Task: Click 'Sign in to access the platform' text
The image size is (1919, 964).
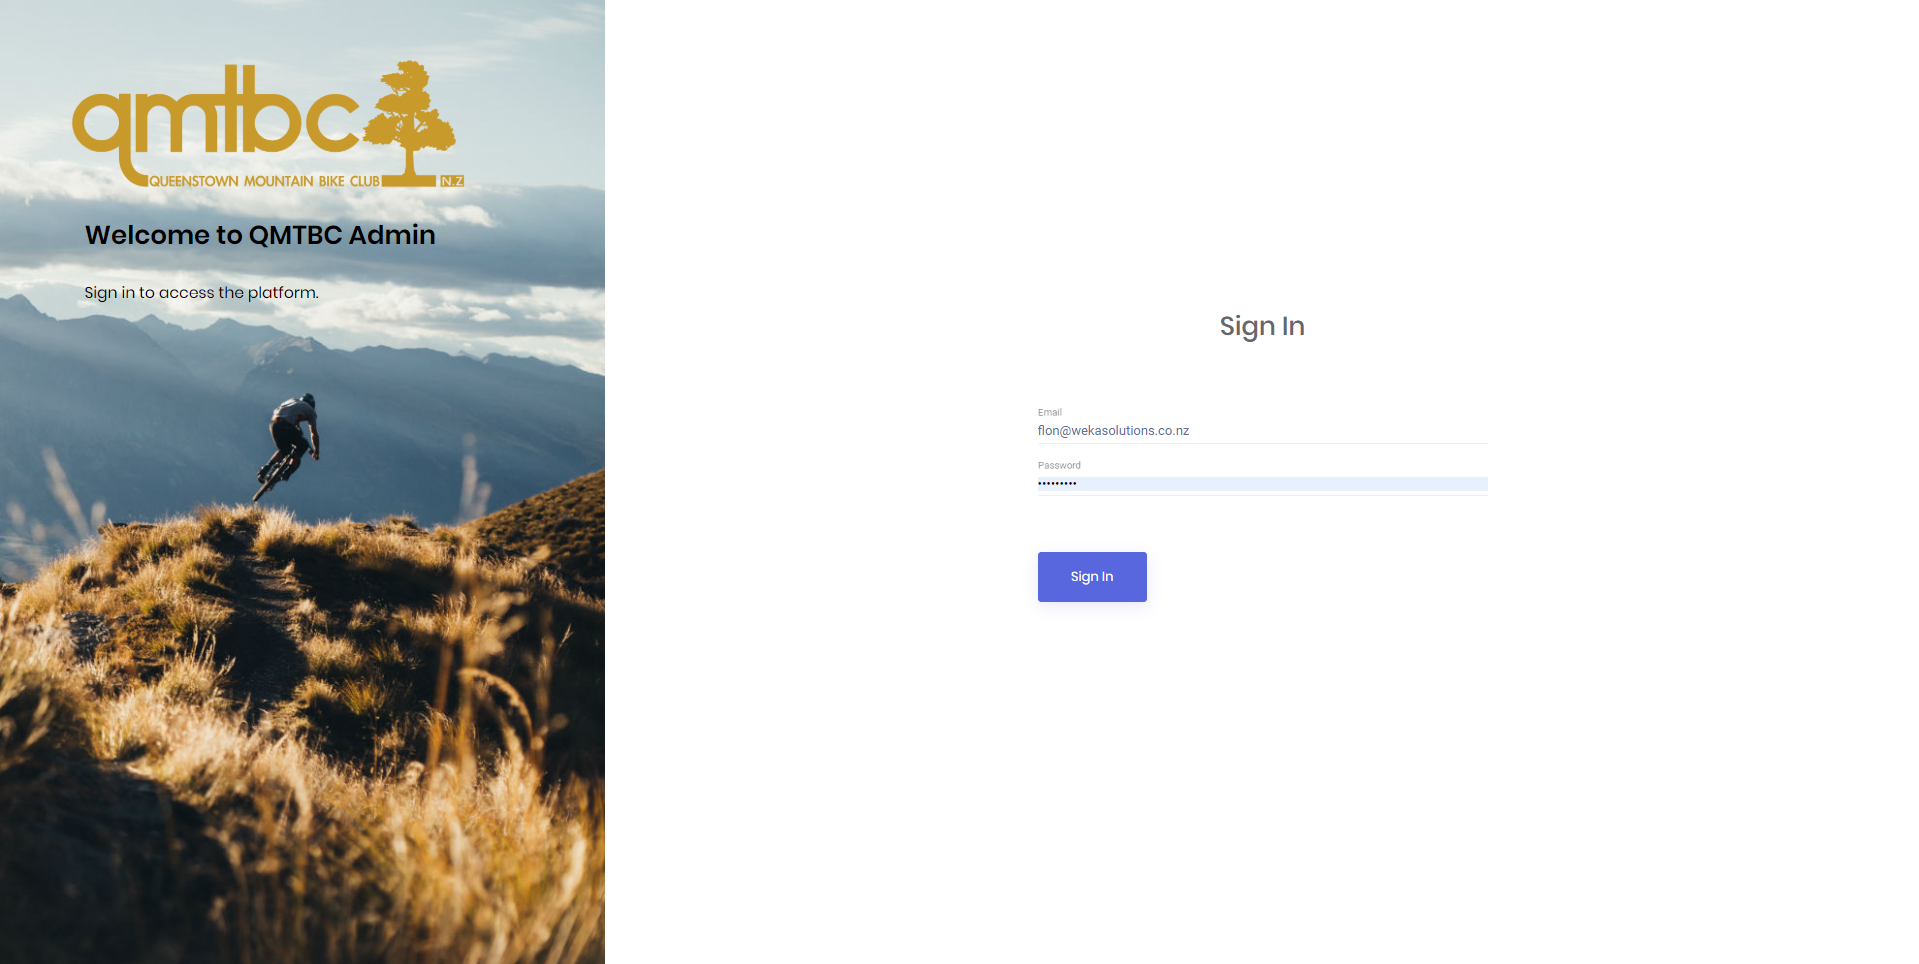Action: (x=201, y=292)
